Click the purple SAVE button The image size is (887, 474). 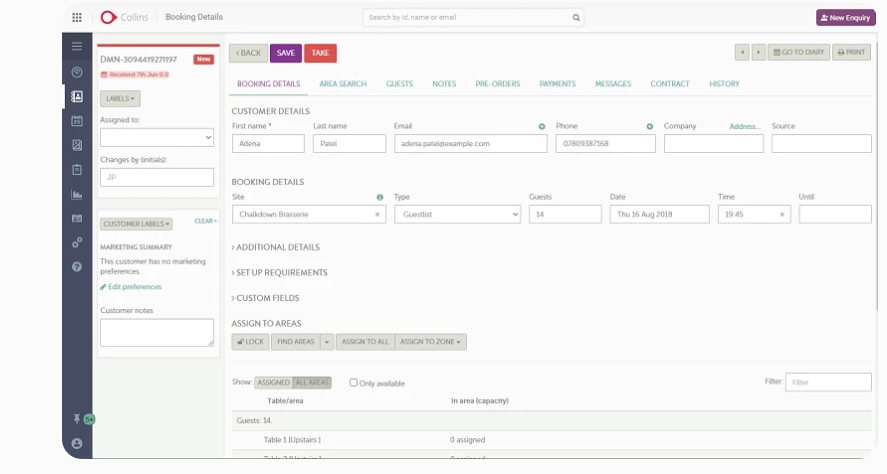[286, 53]
